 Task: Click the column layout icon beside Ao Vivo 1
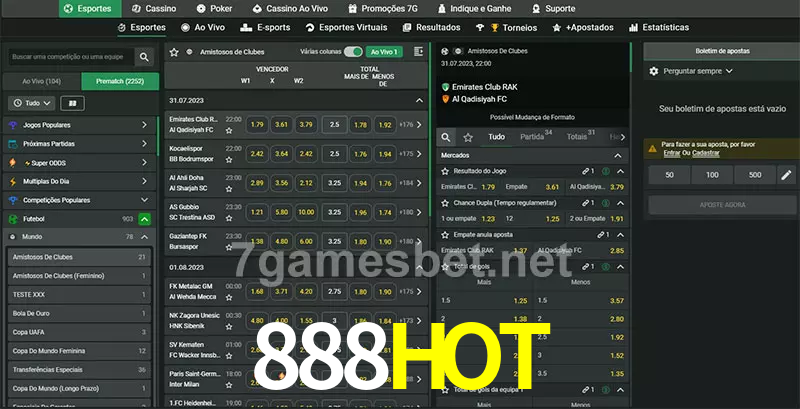(x=418, y=52)
